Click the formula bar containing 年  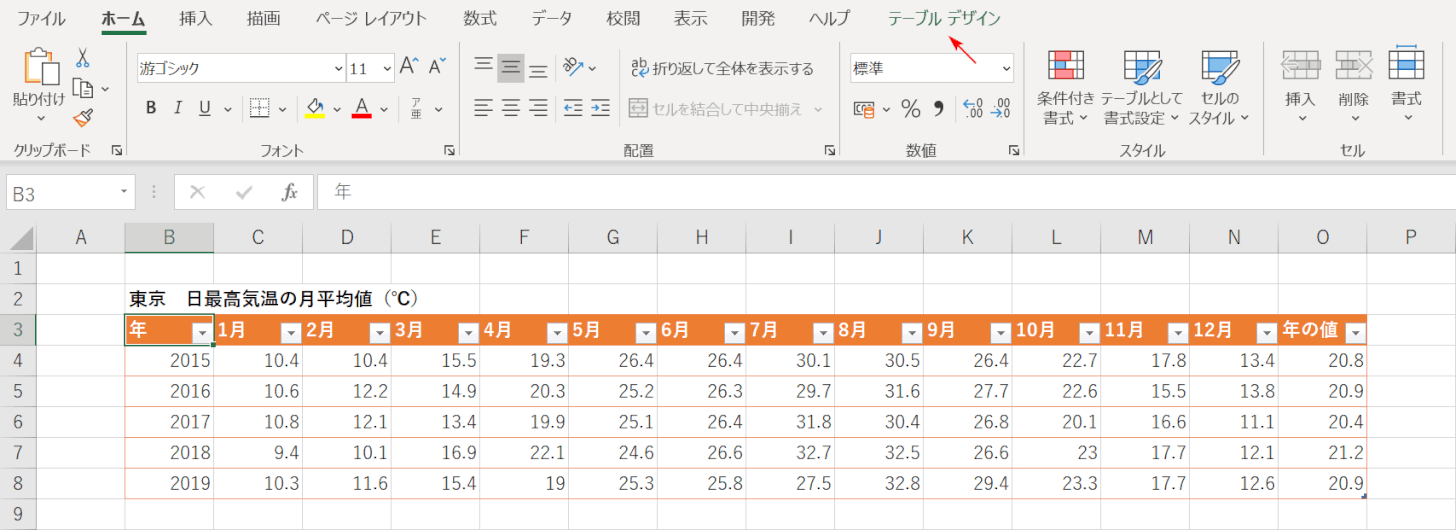pos(885,192)
